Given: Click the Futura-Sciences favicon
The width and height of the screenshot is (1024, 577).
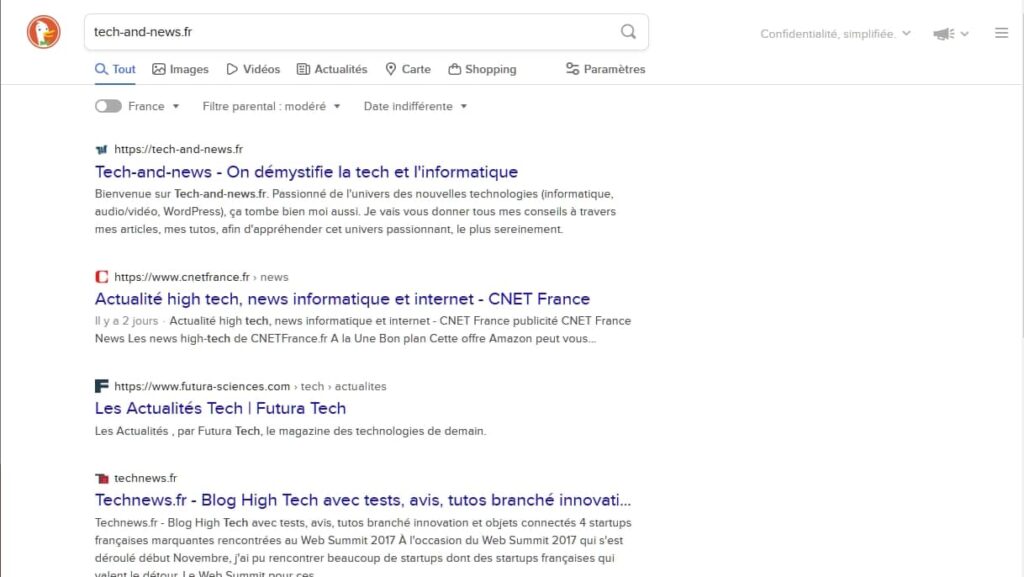Looking at the screenshot, I should [x=100, y=385].
